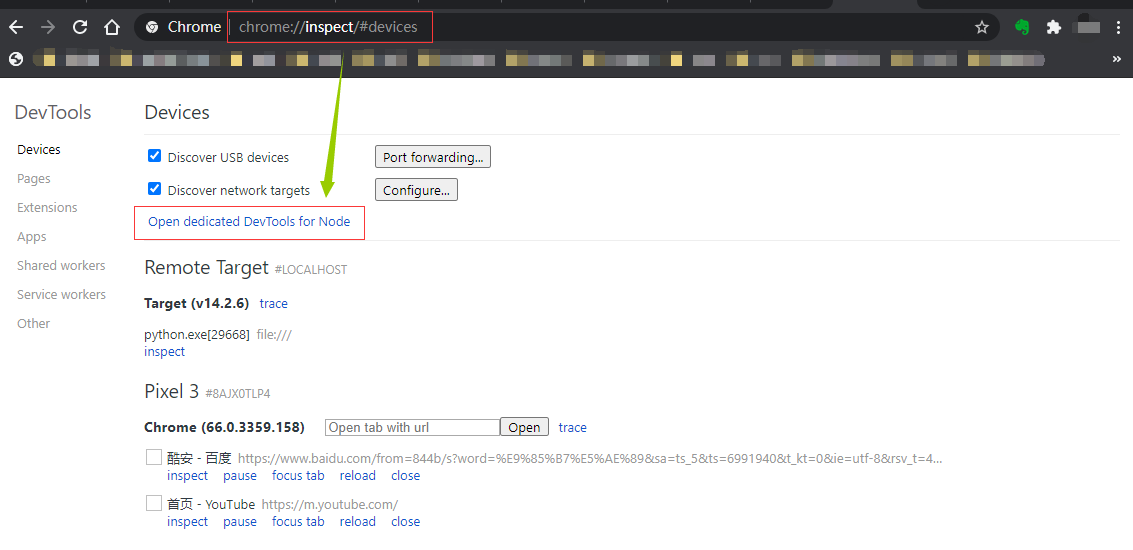Uncheck Discover USB devices

(x=154, y=155)
